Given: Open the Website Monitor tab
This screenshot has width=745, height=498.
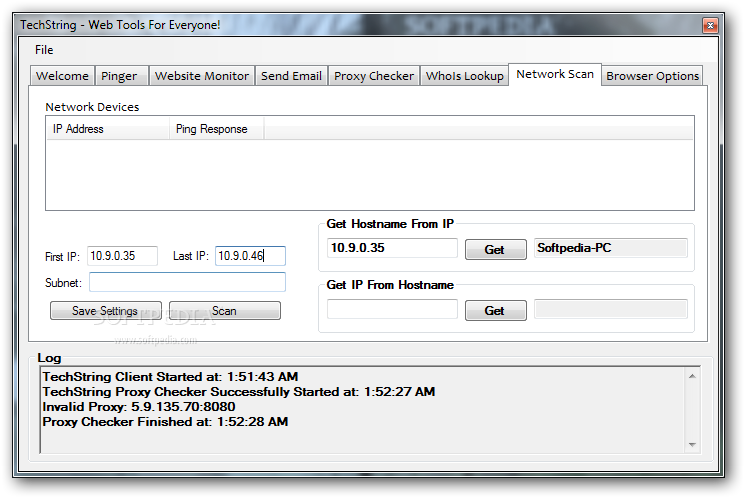Looking at the screenshot, I should tap(202, 76).
